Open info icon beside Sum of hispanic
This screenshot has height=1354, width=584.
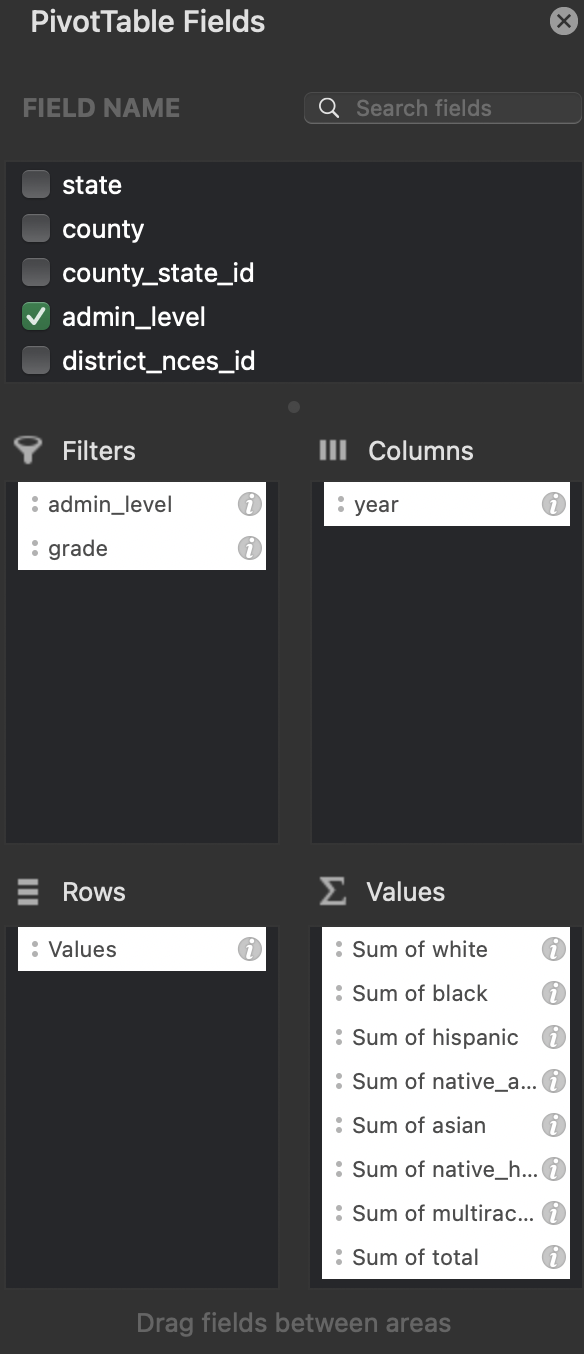(x=554, y=1037)
